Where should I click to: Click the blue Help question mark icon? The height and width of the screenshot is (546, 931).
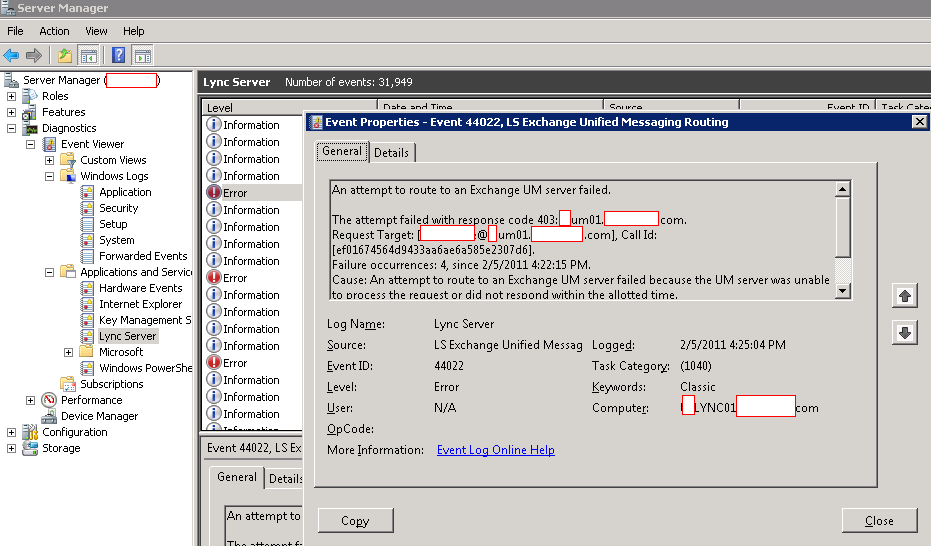119,56
